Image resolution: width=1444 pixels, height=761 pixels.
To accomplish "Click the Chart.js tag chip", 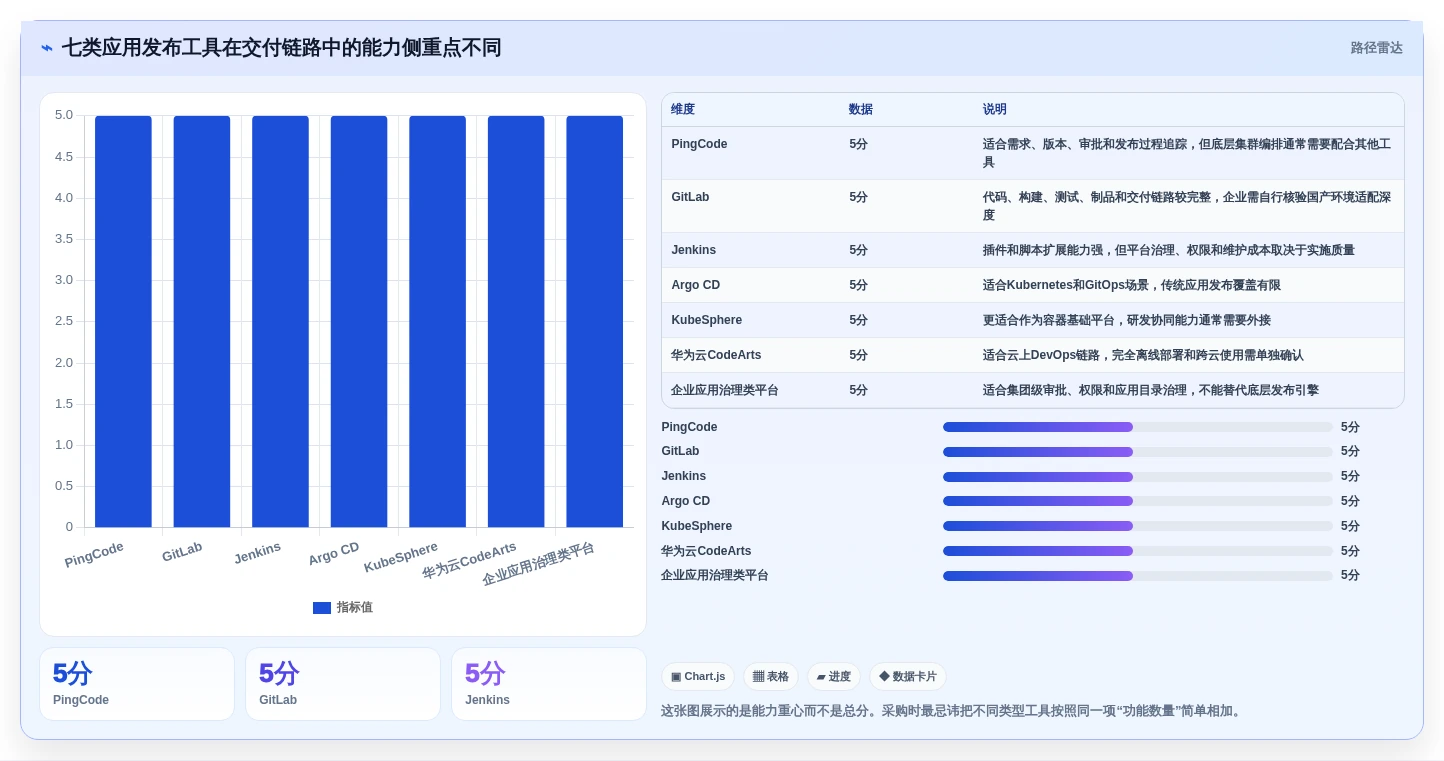I will pos(698,677).
